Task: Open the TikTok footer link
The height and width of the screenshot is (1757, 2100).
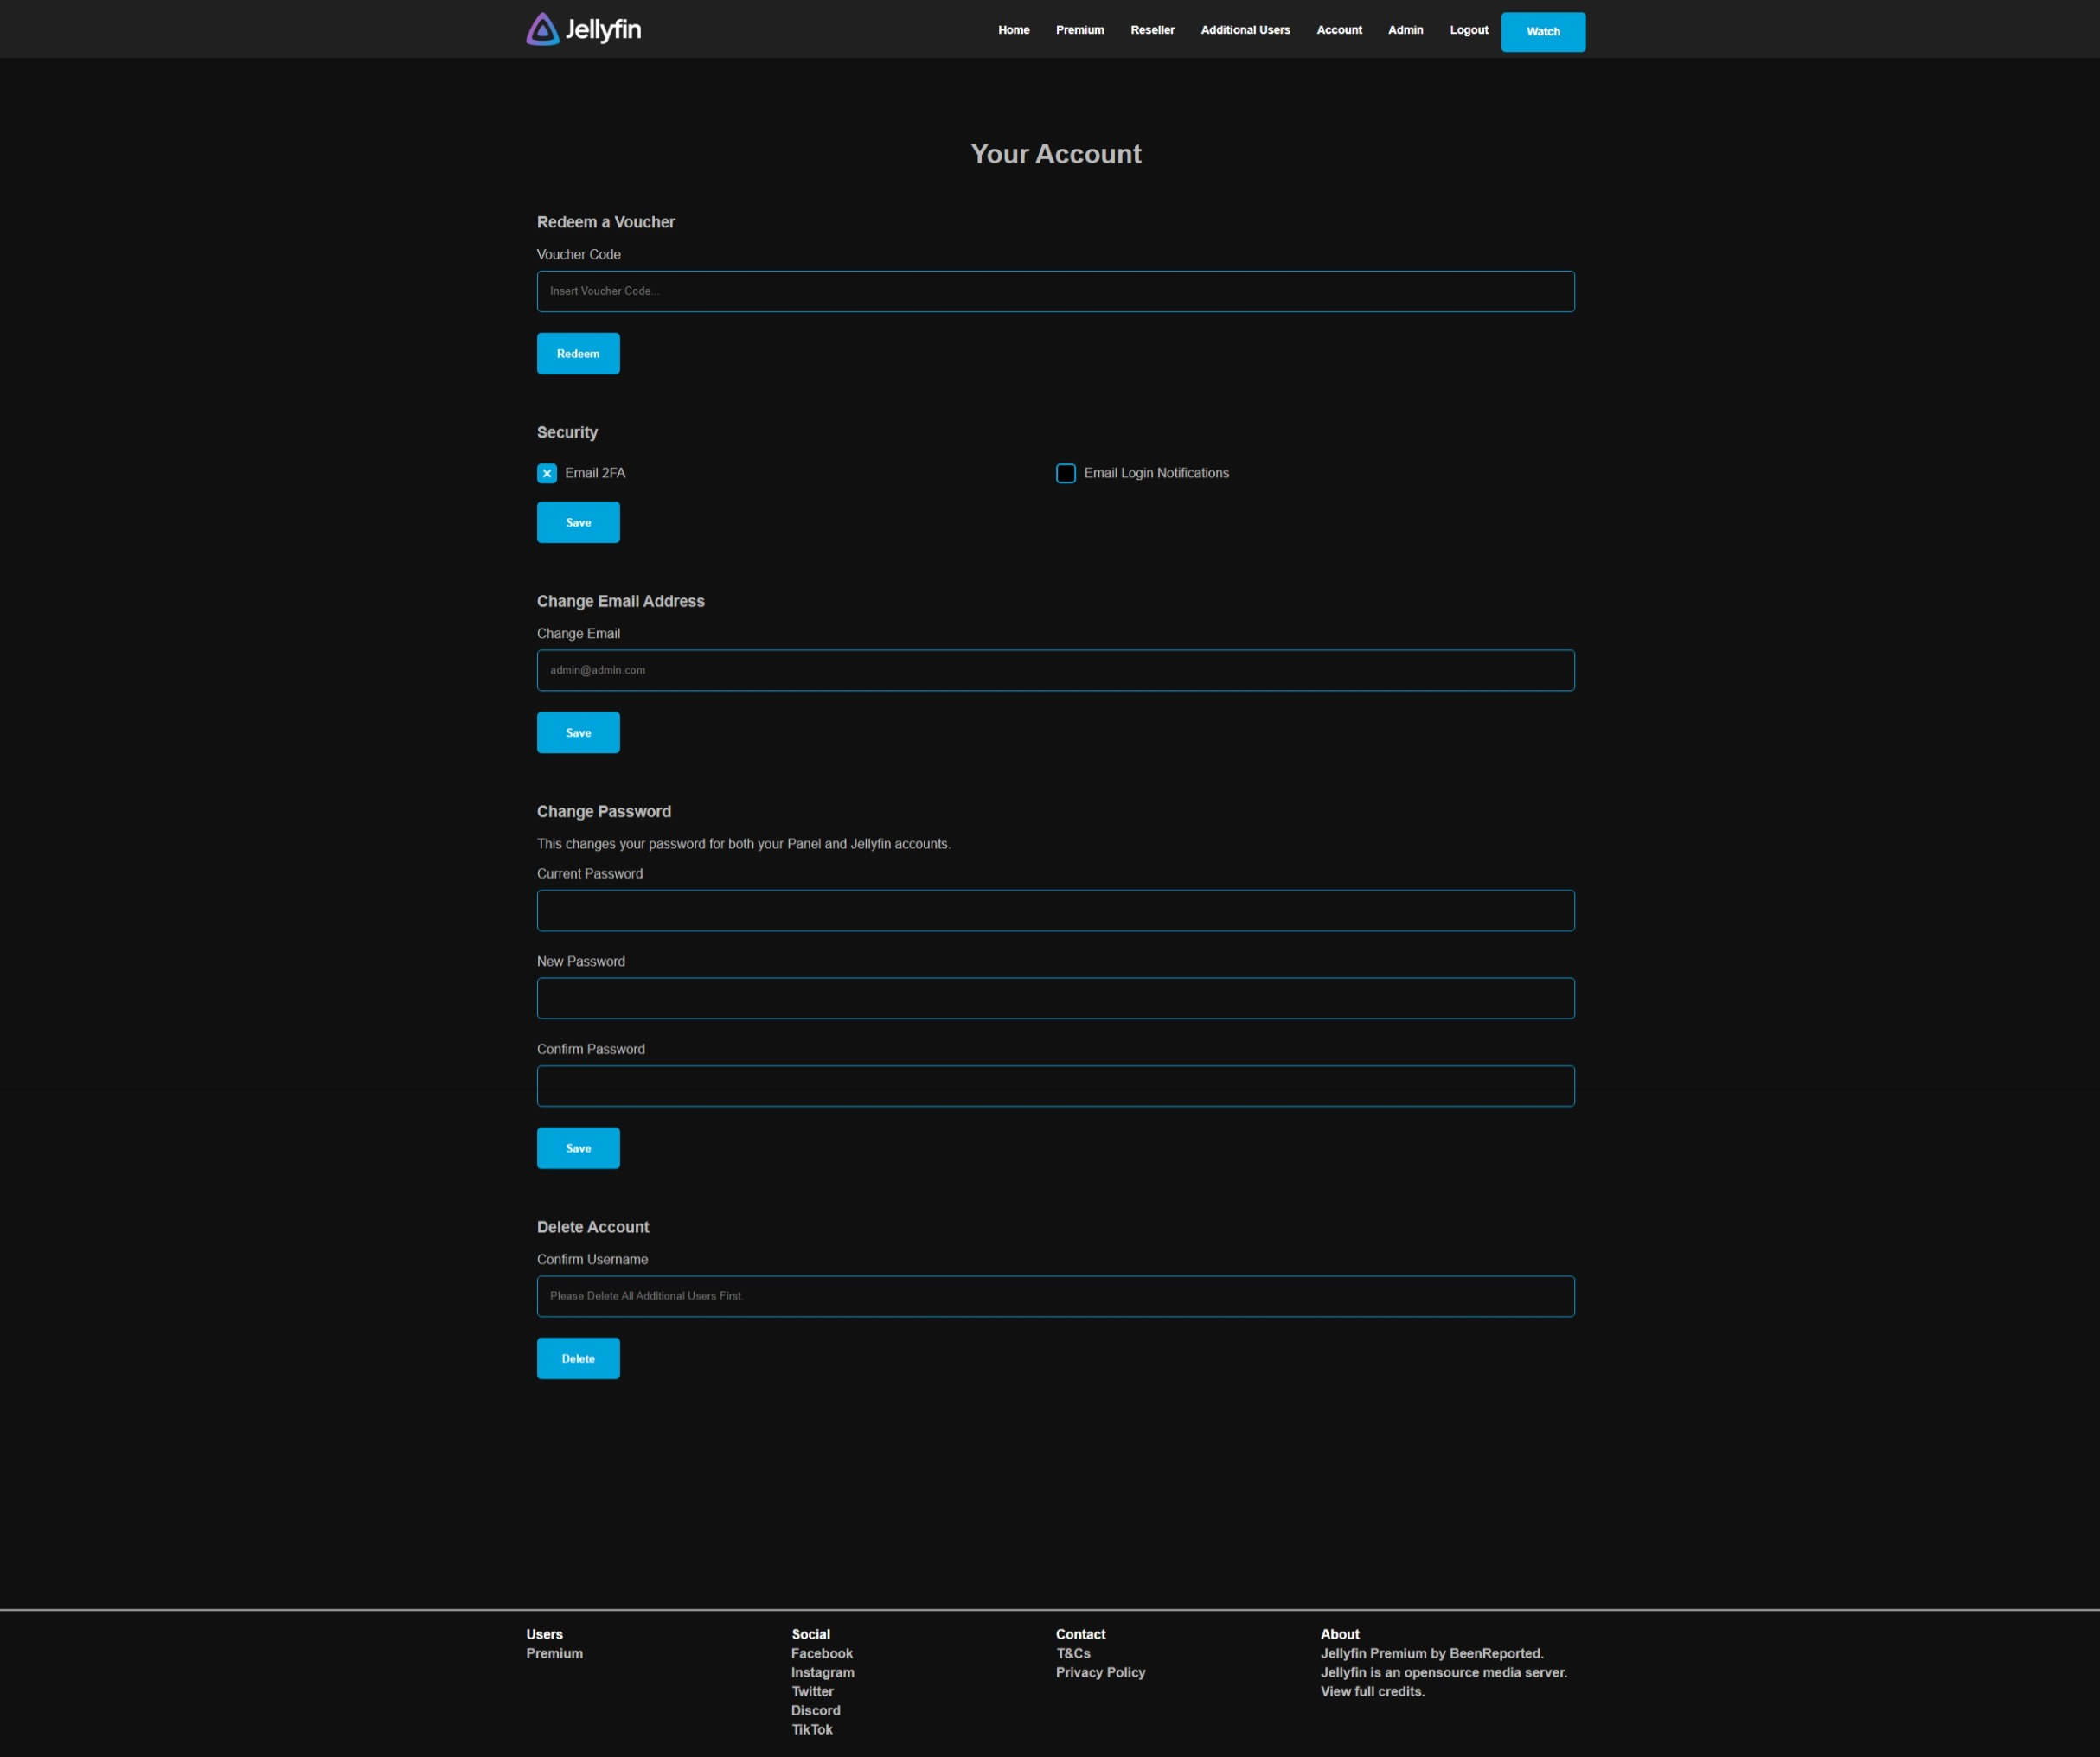Action: pyautogui.click(x=812, y=1729)
